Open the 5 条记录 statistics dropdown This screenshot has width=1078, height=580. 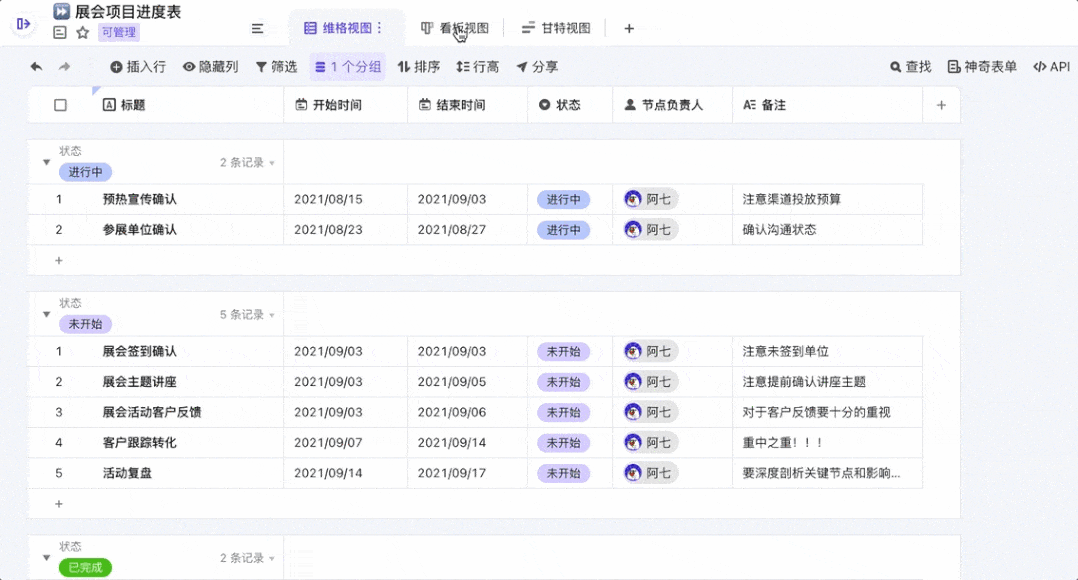(247, 315)
